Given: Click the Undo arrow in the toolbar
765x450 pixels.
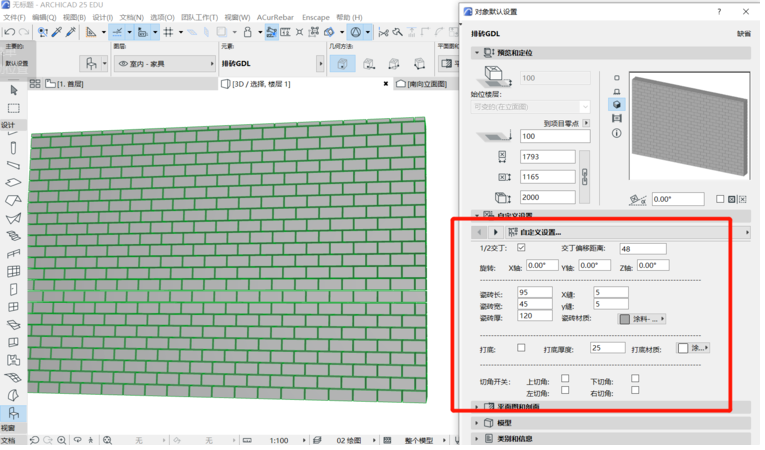Looking at the screenshot, I should [9, 32].
